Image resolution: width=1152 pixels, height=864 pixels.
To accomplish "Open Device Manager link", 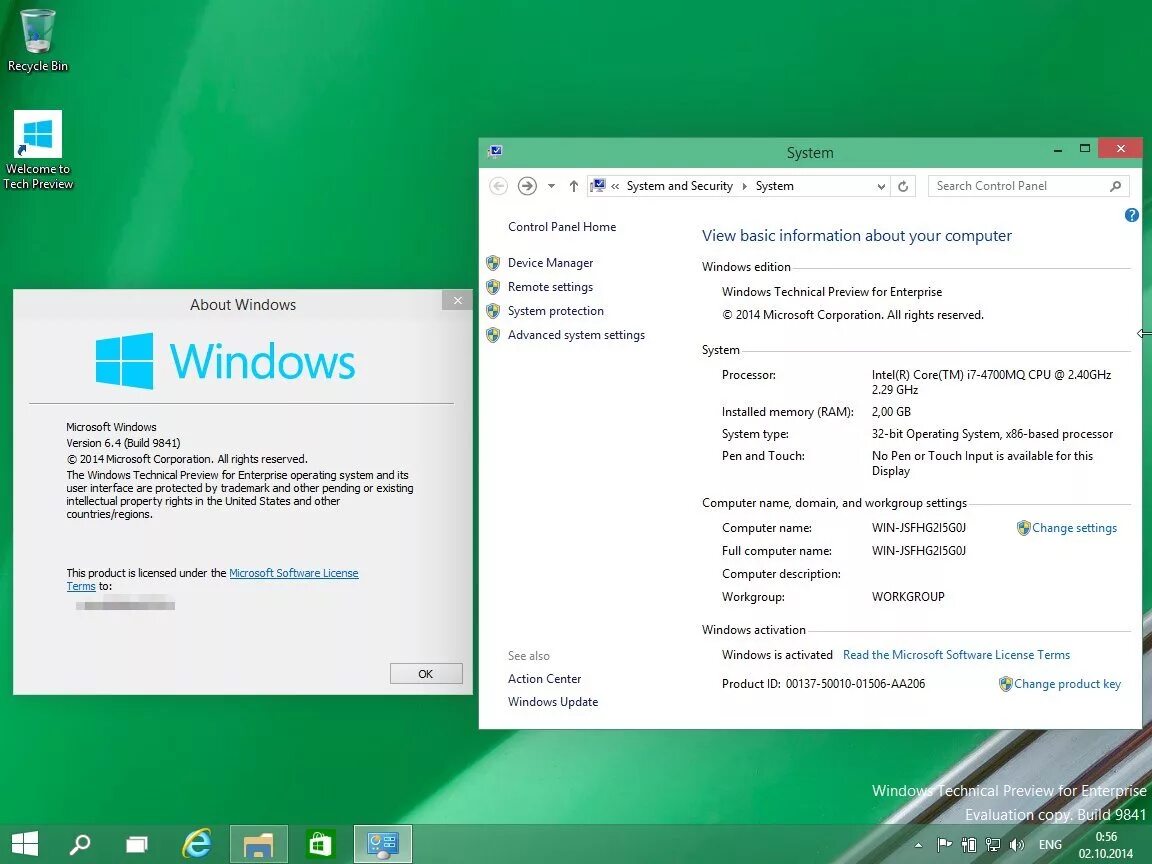I will pos(550,262).
